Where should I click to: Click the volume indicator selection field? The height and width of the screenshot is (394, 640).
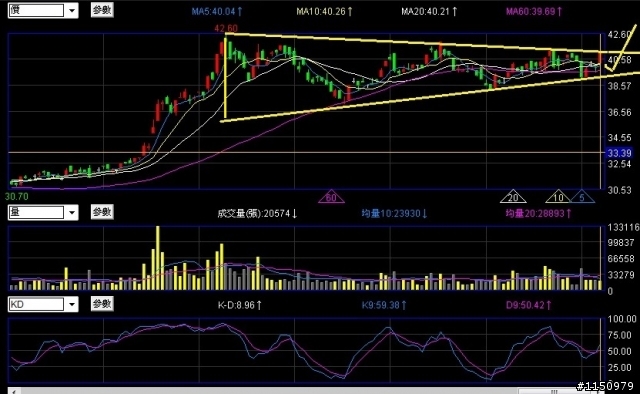36,212
